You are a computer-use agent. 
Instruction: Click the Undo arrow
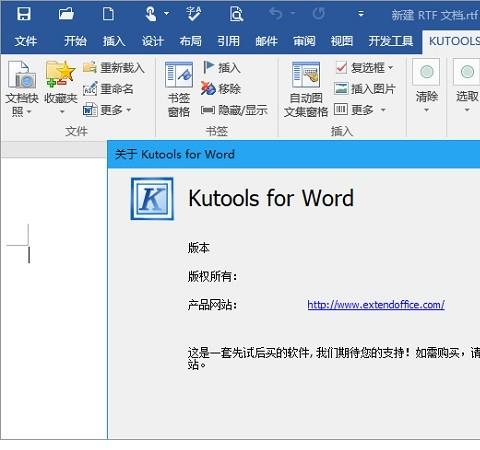point(276,14)
